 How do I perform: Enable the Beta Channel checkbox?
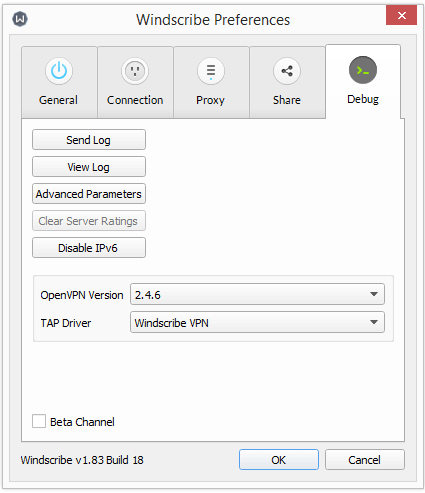39,421
